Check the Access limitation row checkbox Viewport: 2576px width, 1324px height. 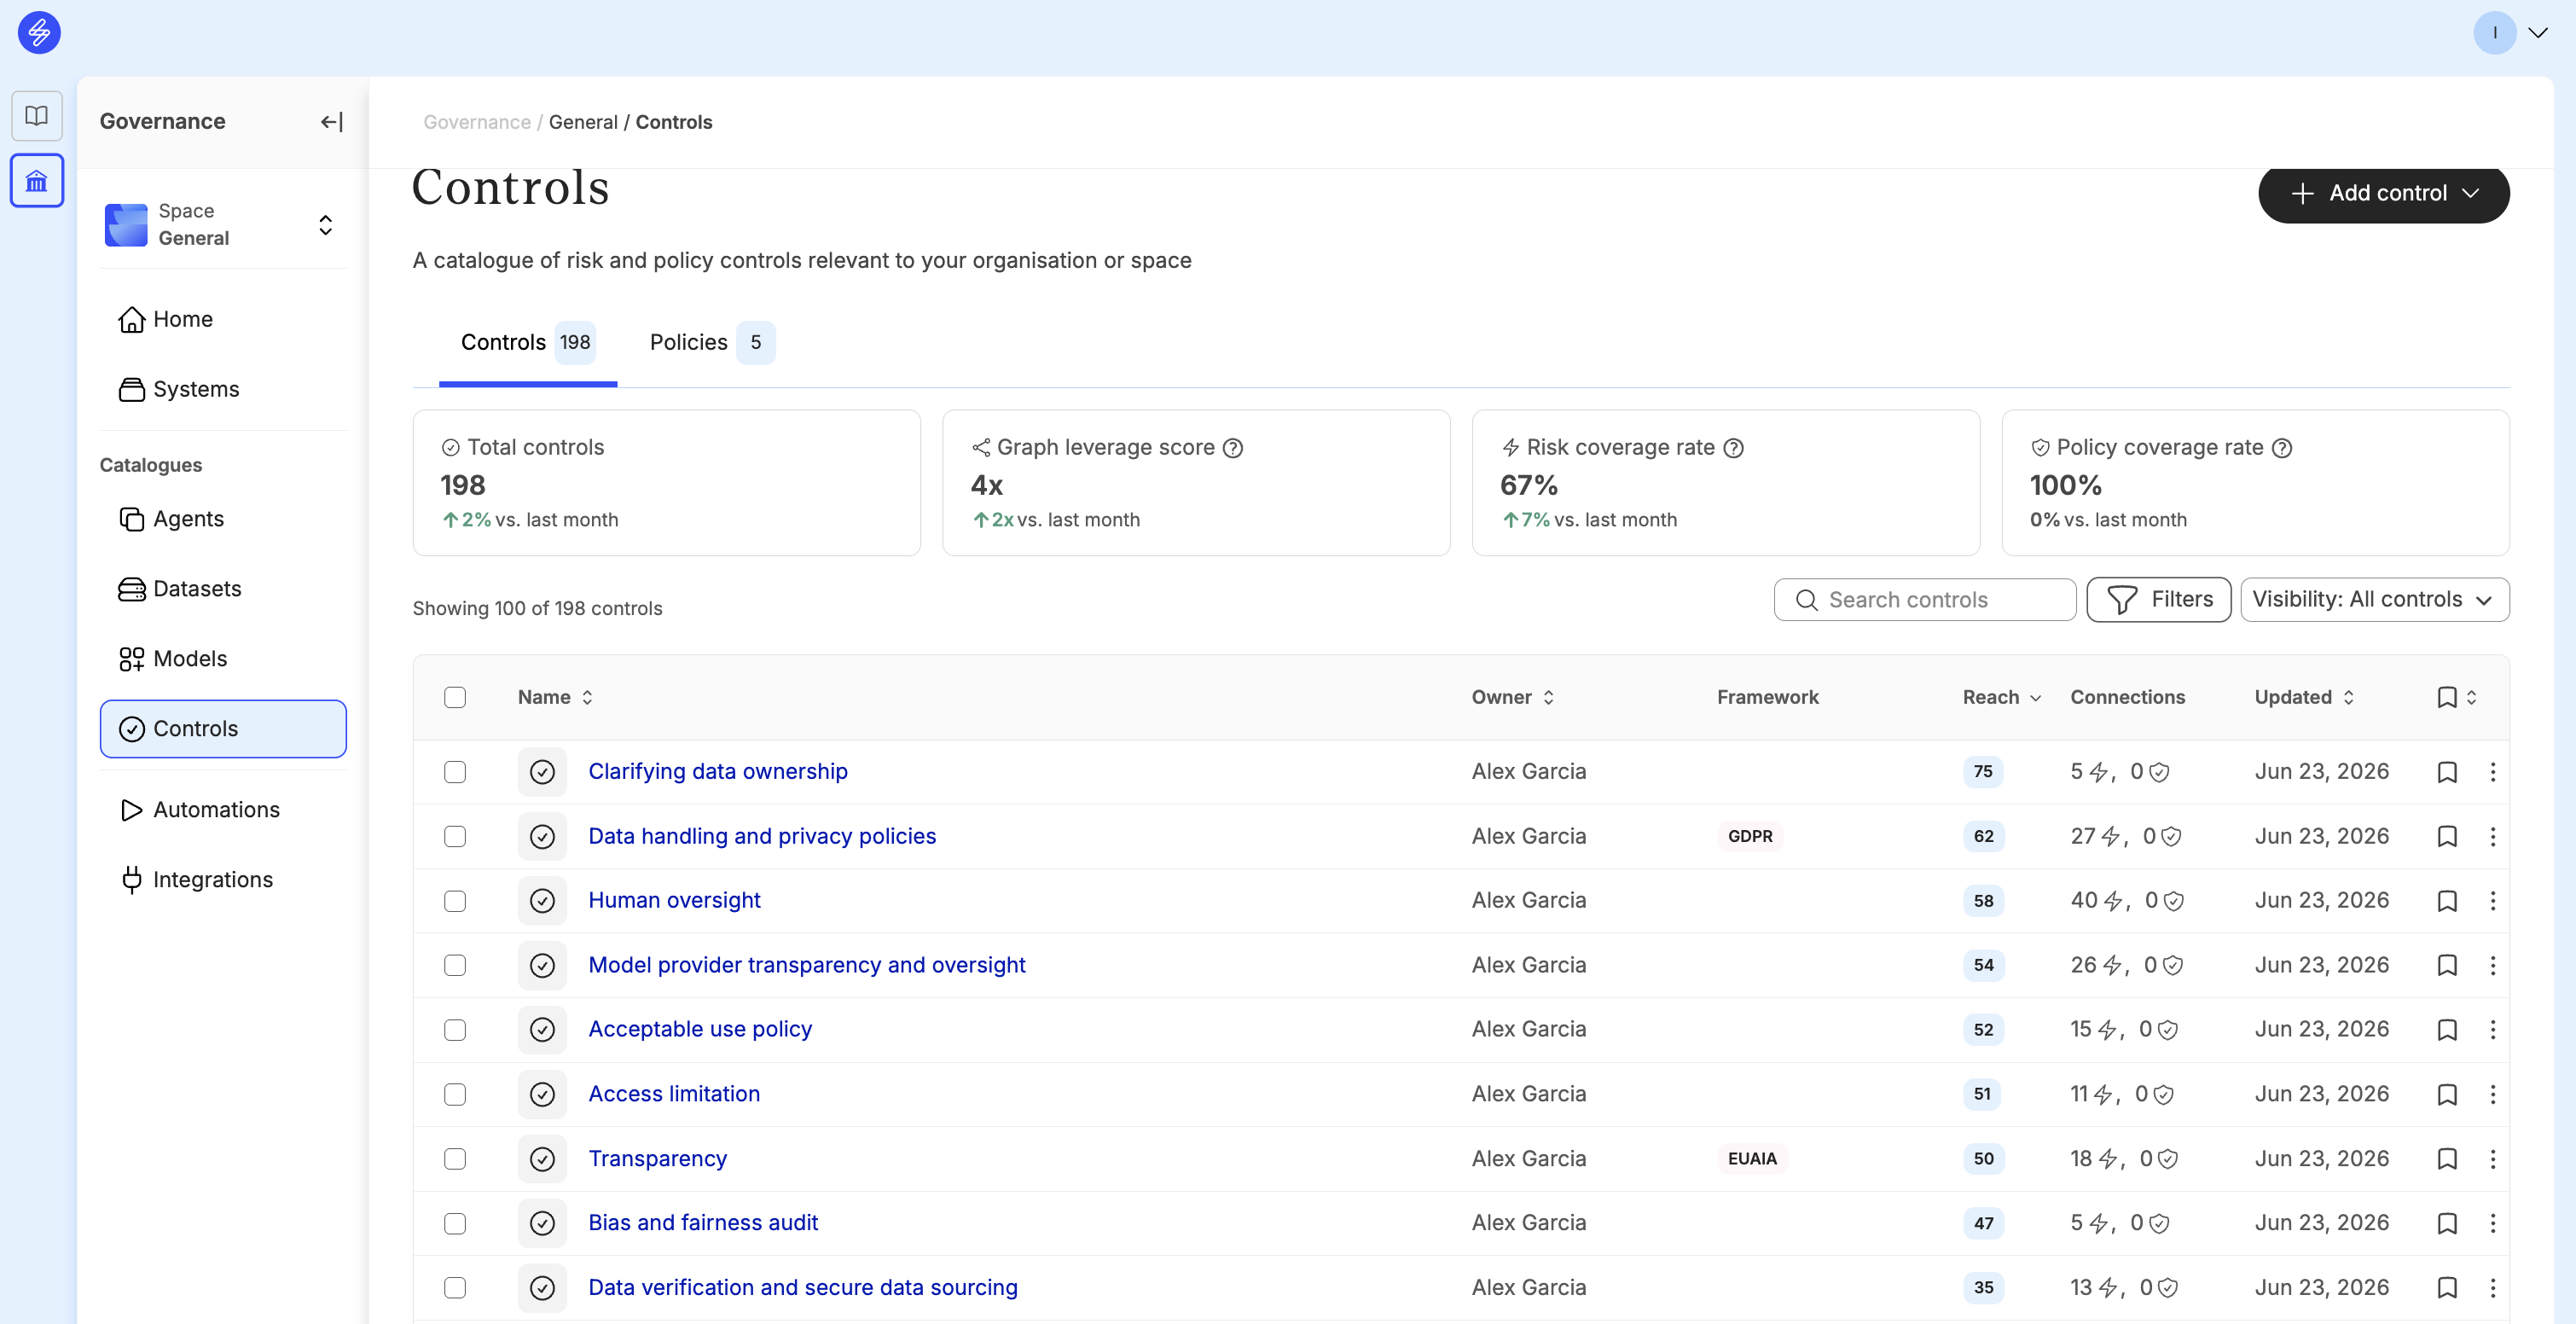coord(455,1095)
